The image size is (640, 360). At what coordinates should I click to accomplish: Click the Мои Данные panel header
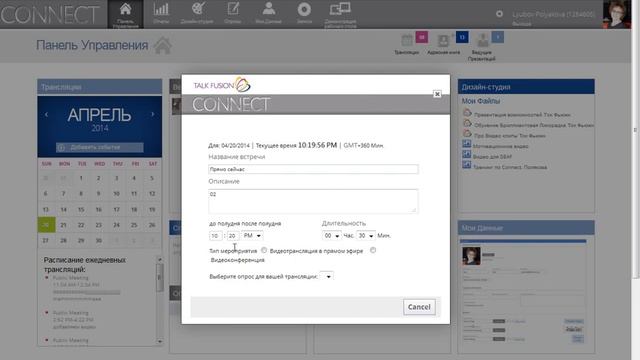point(526,228)
